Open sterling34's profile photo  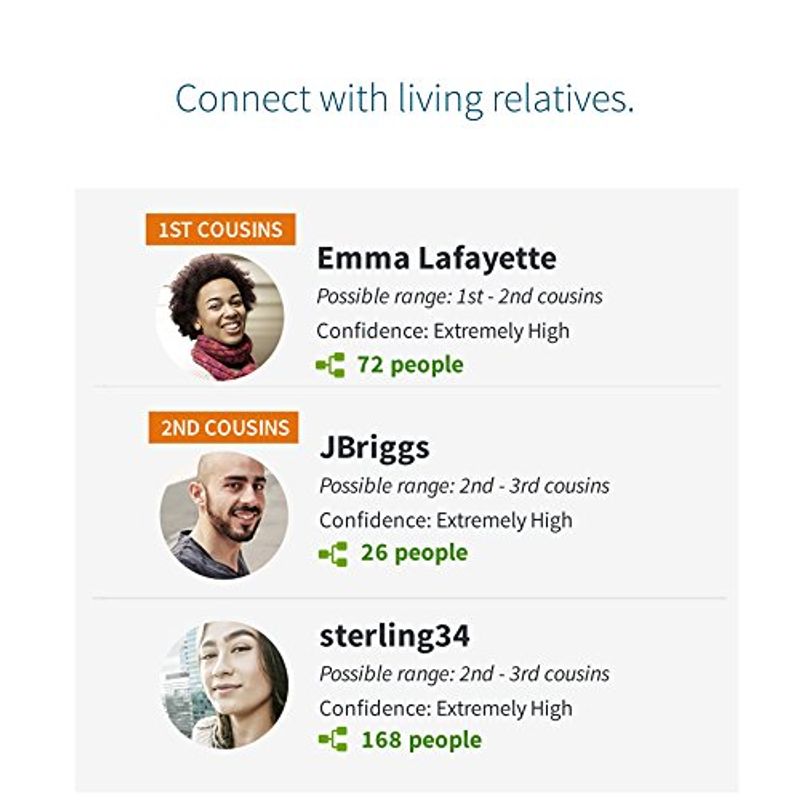point(224,685)
